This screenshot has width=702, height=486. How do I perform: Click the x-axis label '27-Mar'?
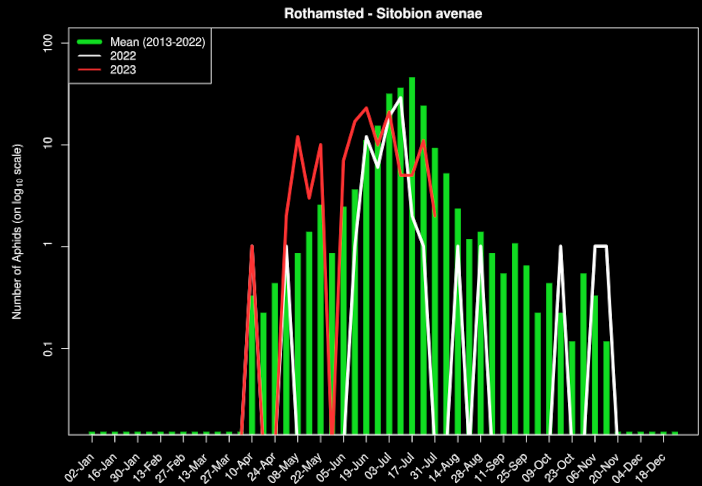(217, 467)
